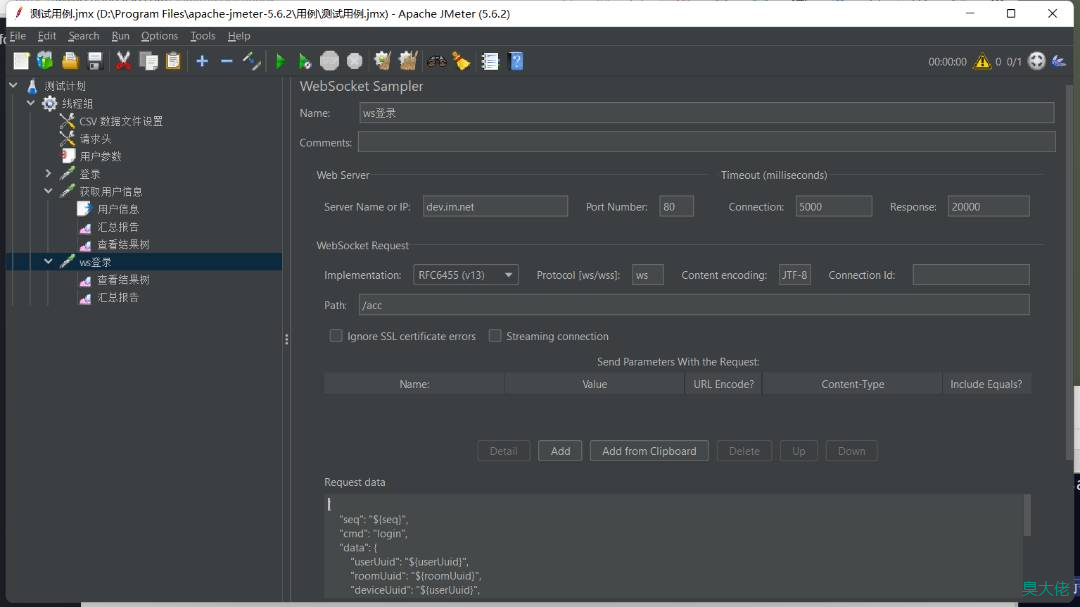Click the Up button
Viewport: 1080px width, 607px height.
coord(798,451)
